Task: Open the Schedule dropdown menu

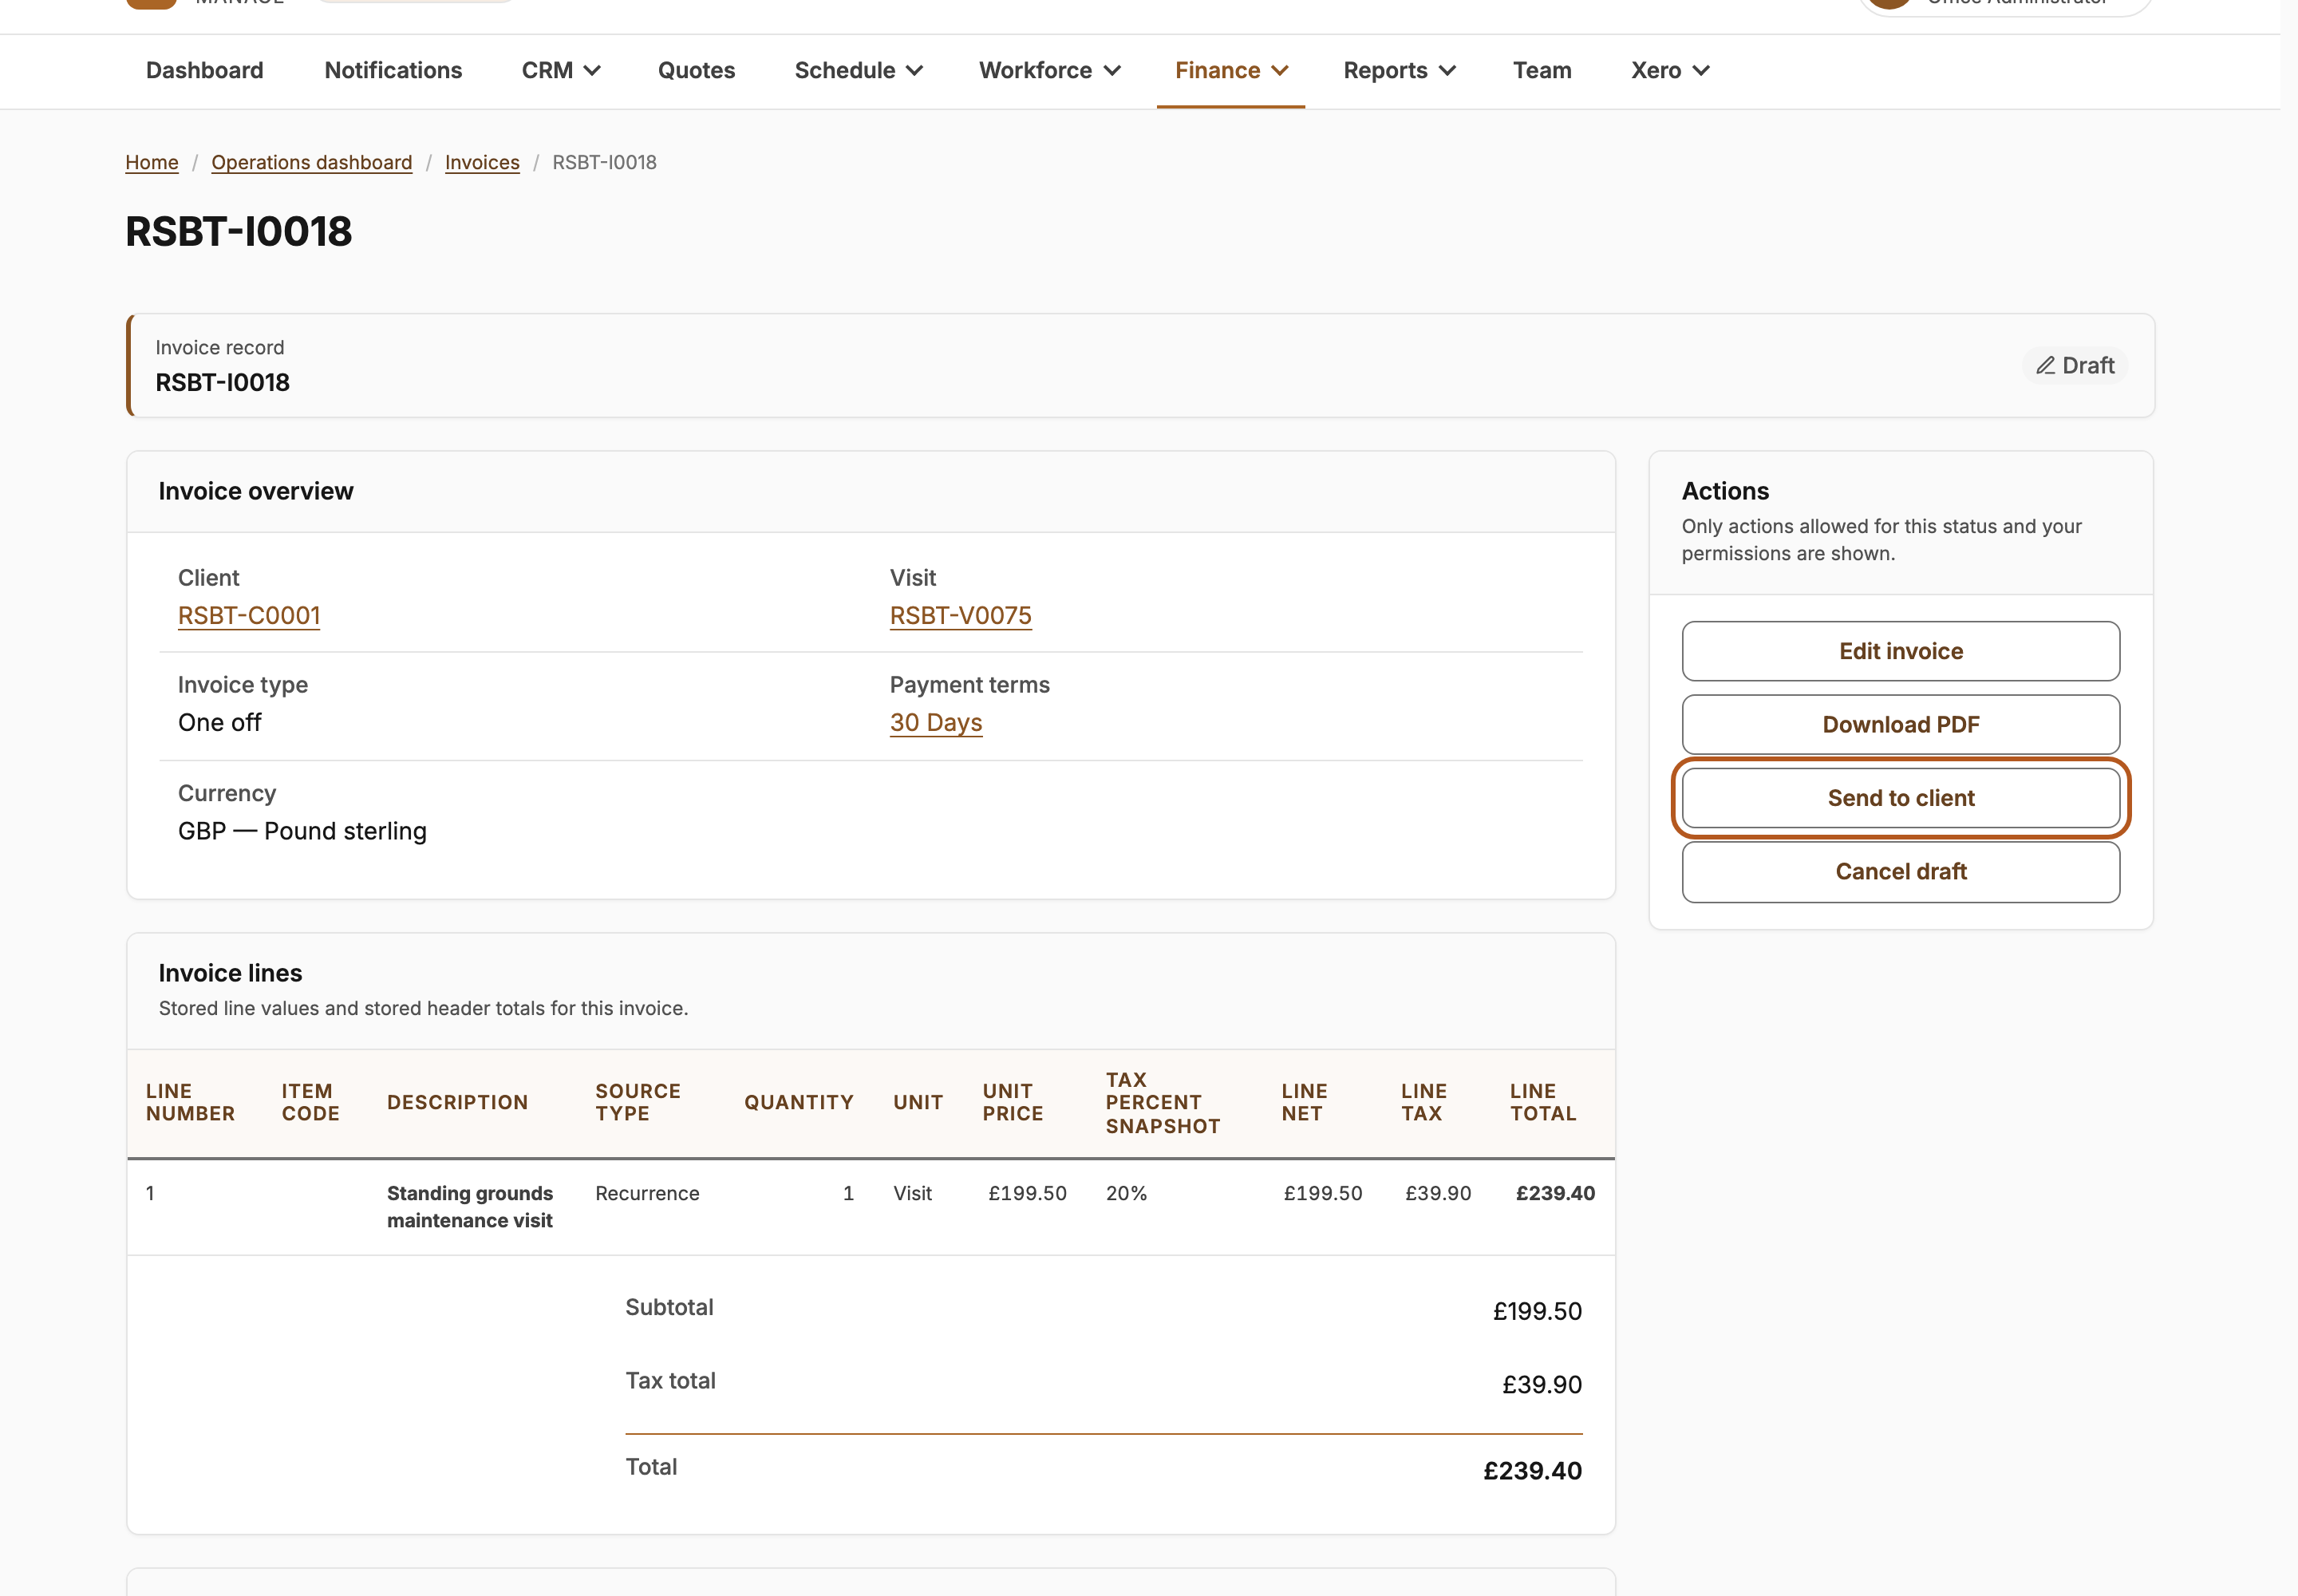Action: (858, 71)
